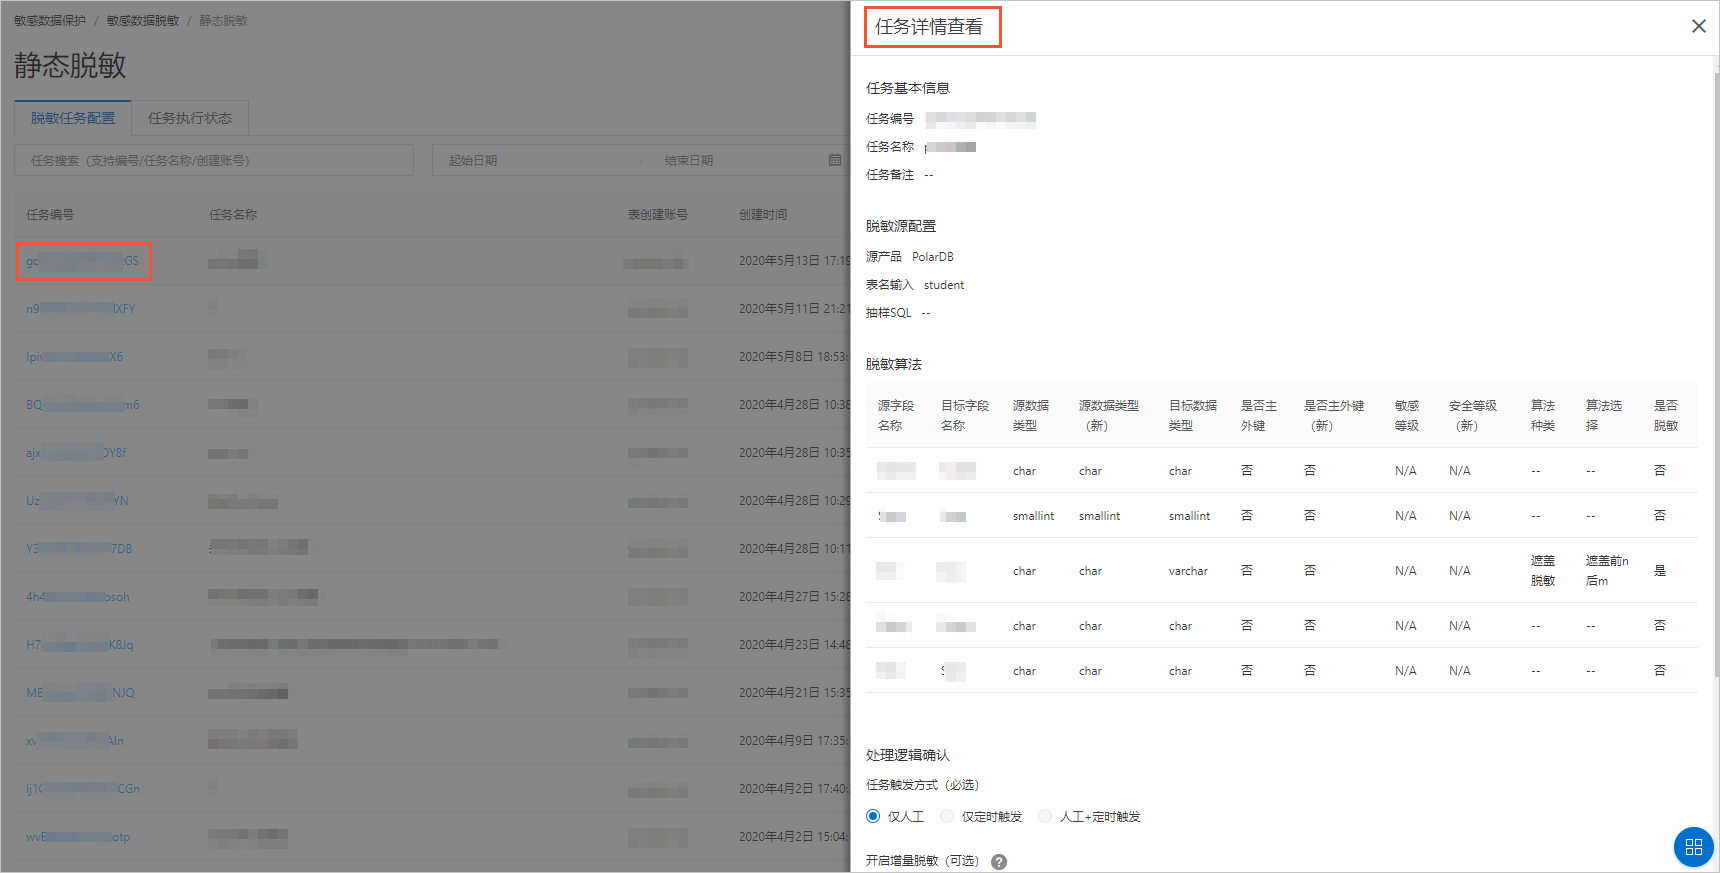Click the 2020年5月13日 creation time cell

[794, 261]
